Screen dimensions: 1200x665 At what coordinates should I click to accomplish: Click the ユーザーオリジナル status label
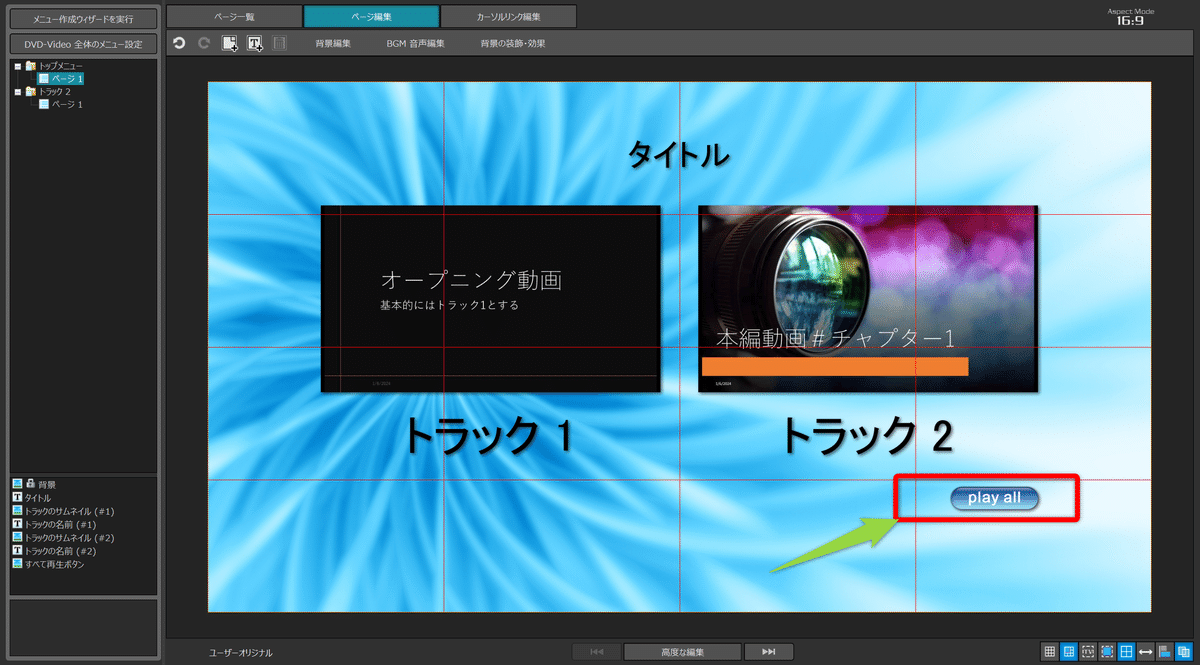[241, 653]
